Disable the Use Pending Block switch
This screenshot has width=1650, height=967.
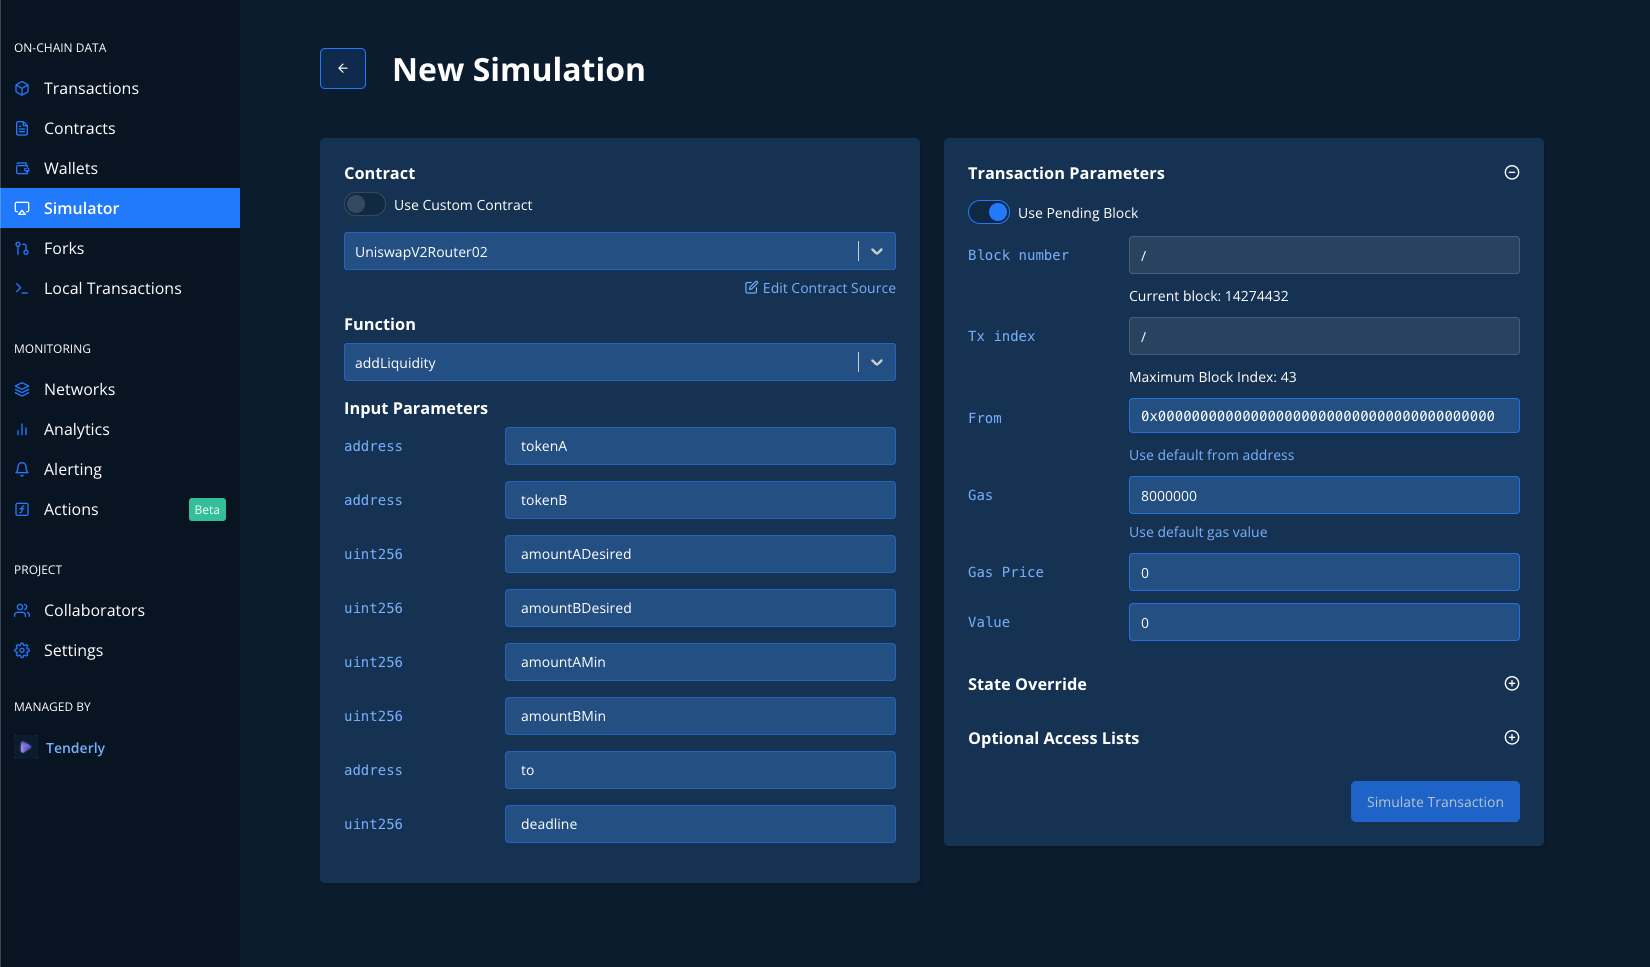click(989, 212)
